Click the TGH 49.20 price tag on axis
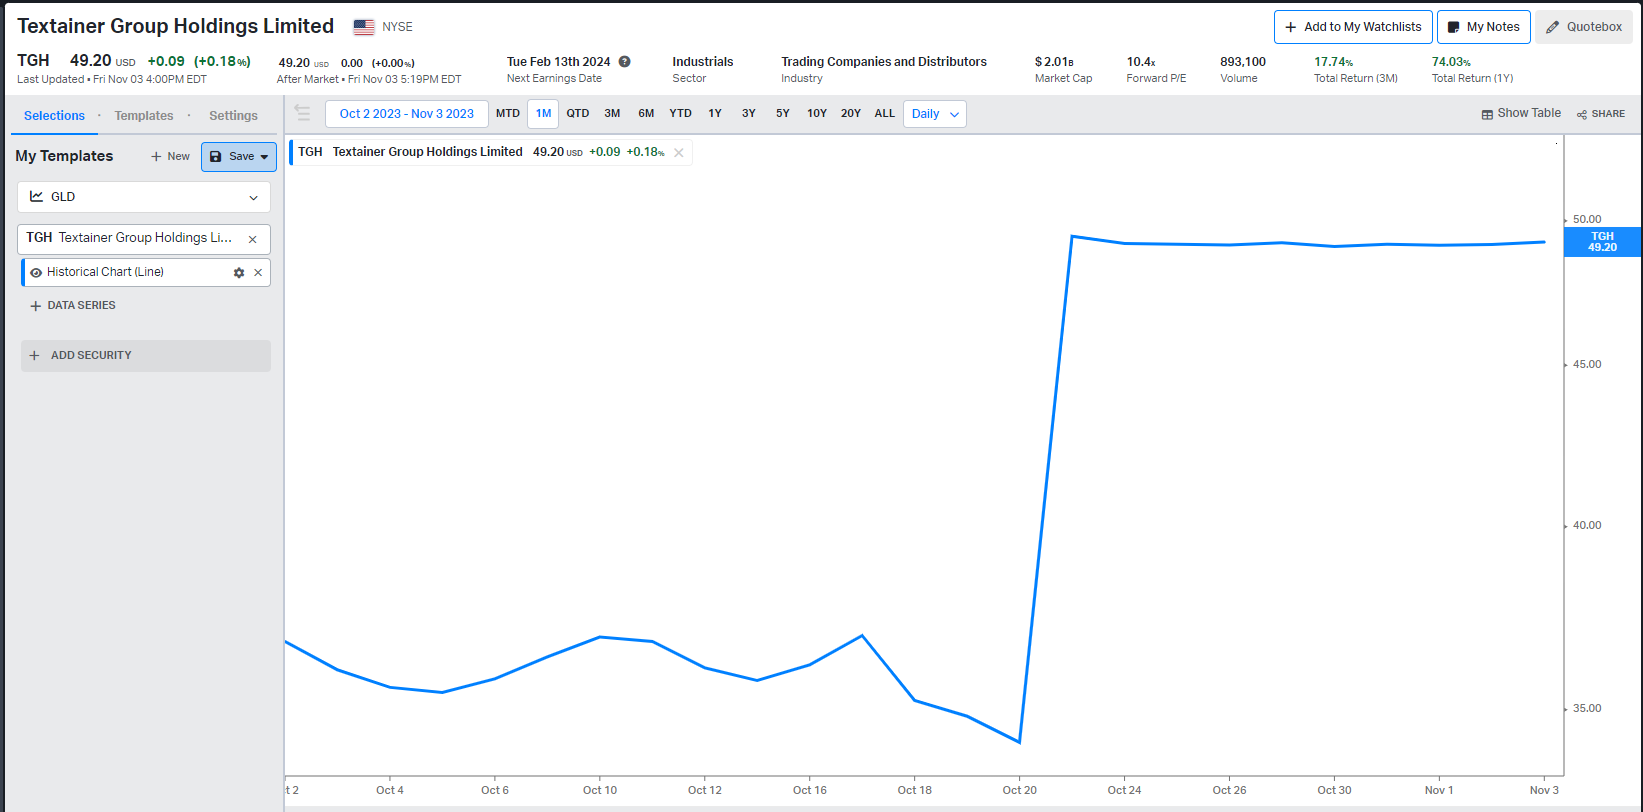The height and width of the screenshot is (812, 1643). pyautogui.click(x=1602, y=242)
